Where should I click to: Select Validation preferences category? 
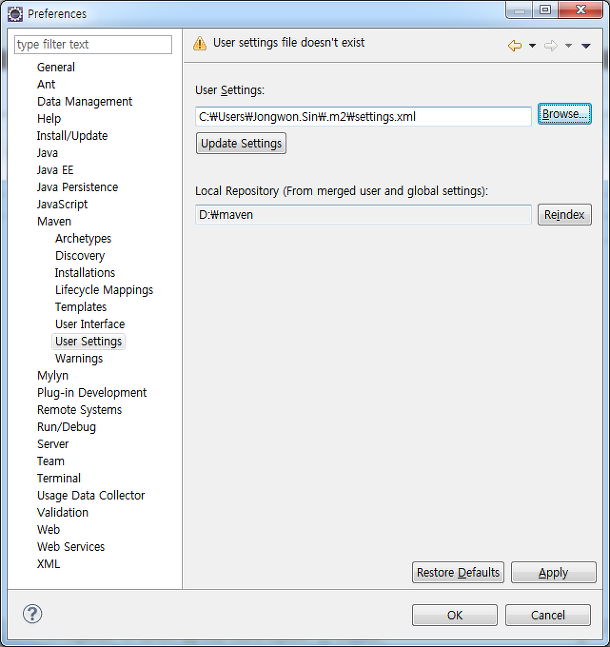pyautogui.click(x=63, y=512)
